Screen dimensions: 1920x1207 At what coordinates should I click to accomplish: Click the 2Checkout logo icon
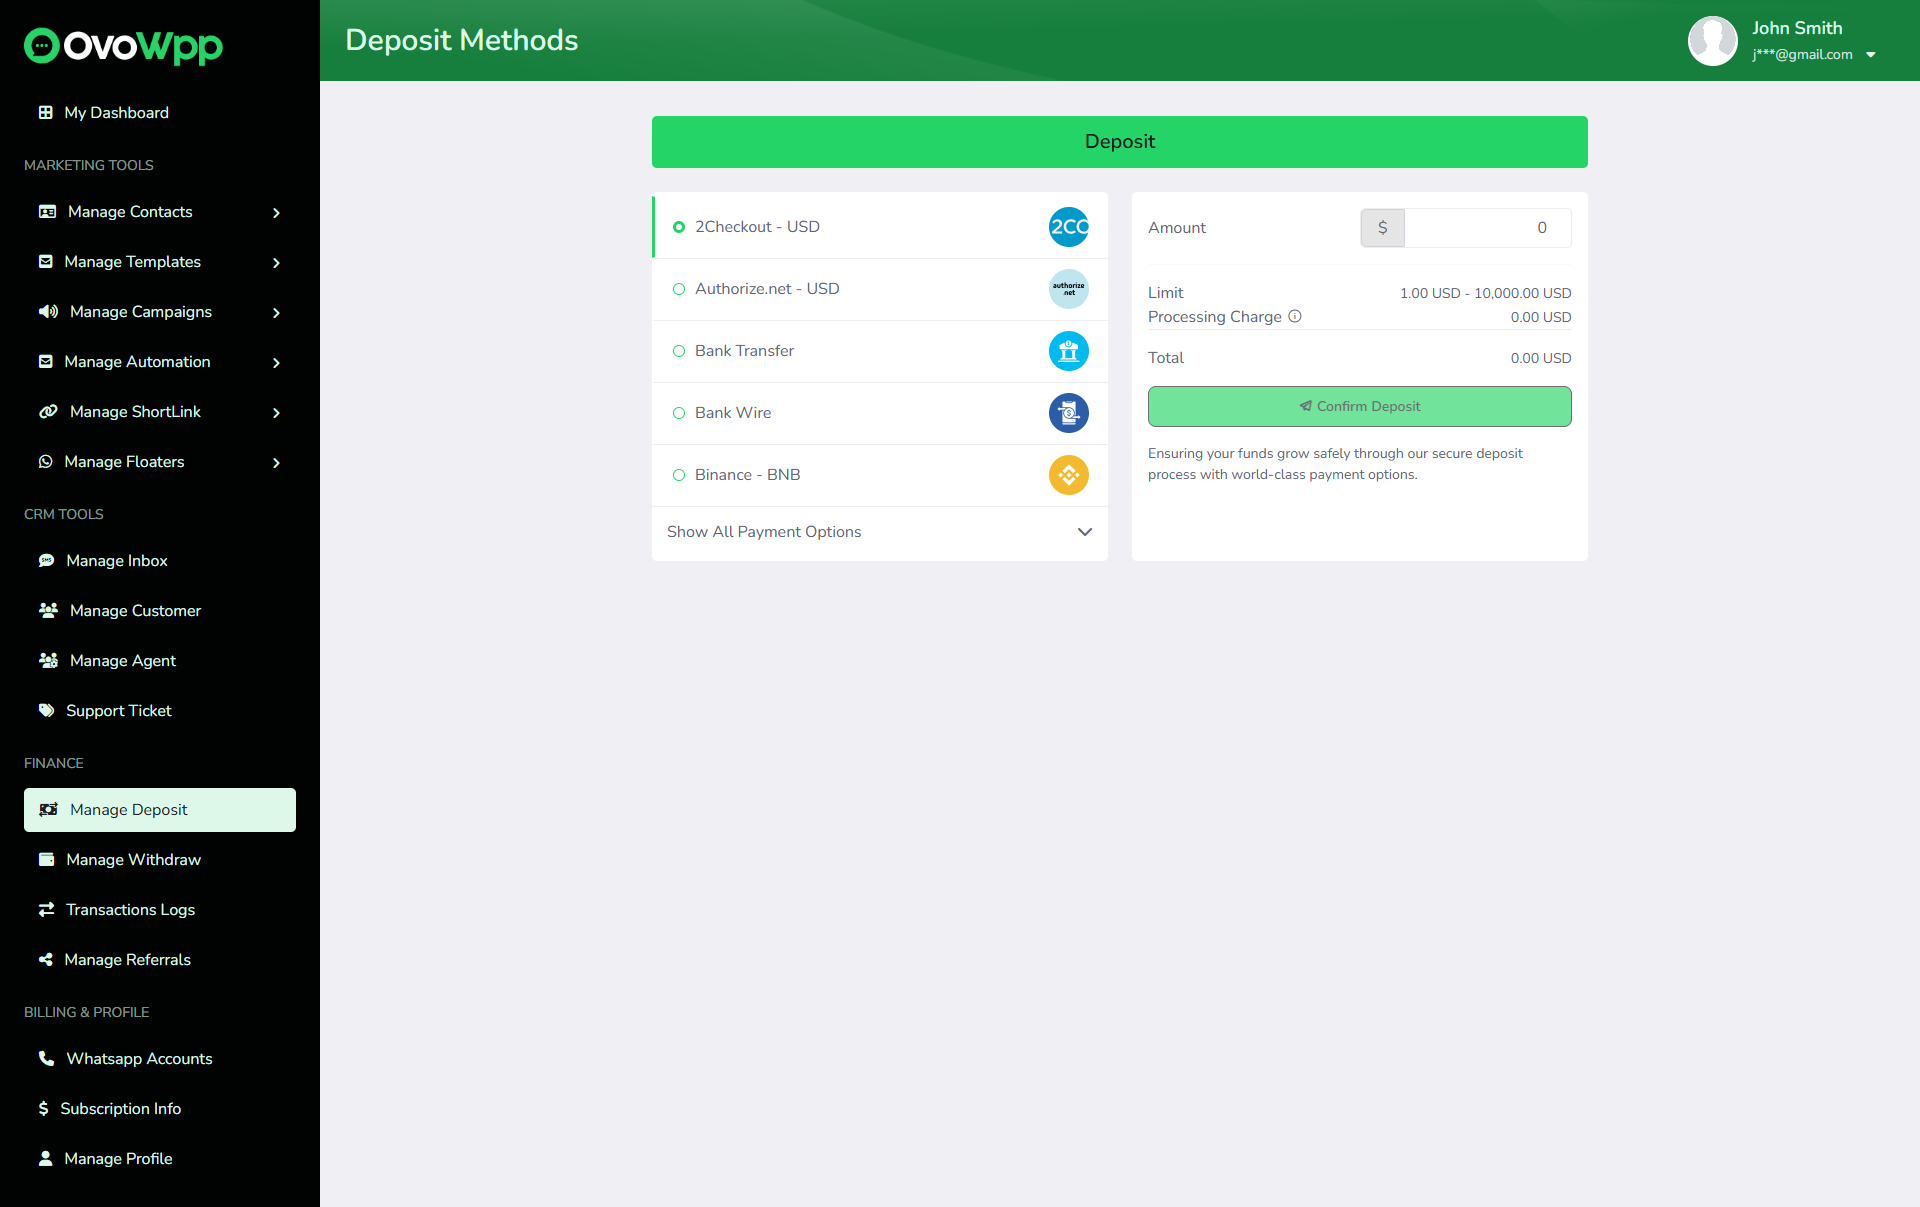1068,227
